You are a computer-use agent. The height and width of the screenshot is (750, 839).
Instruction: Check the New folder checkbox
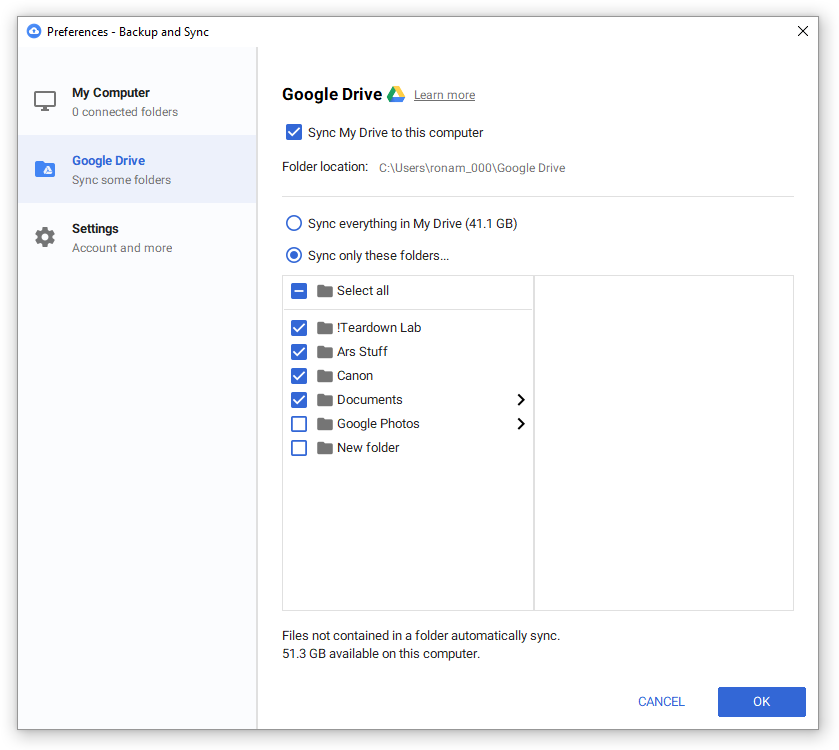point(299,448)
